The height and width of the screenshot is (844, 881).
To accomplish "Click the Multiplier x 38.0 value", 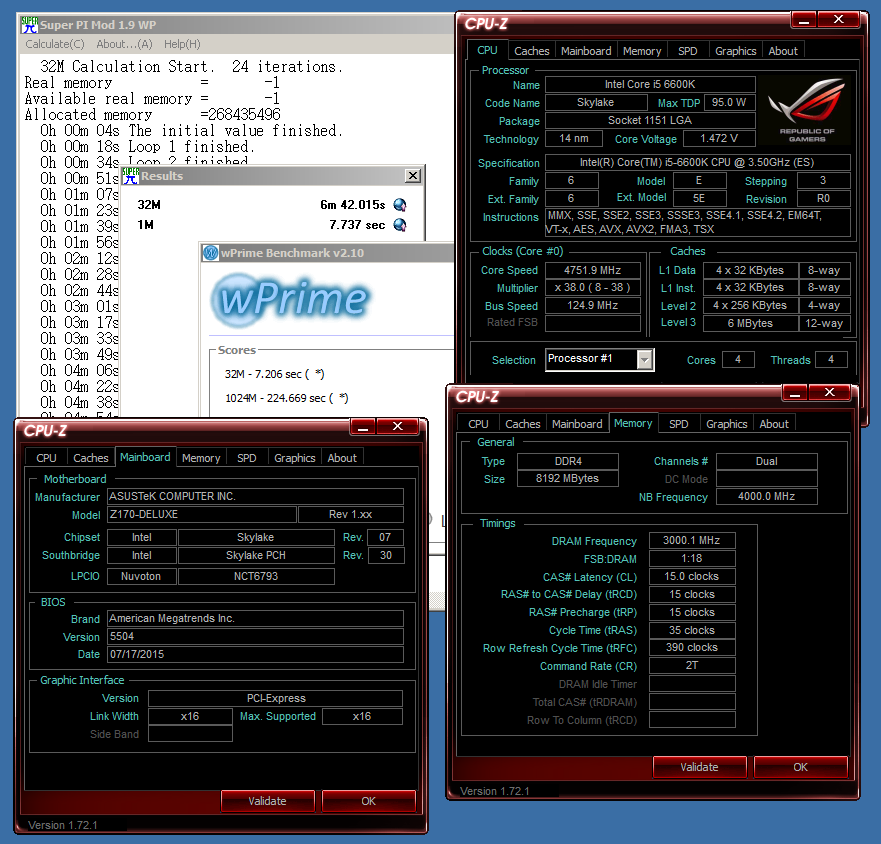I will coord(593,287).
